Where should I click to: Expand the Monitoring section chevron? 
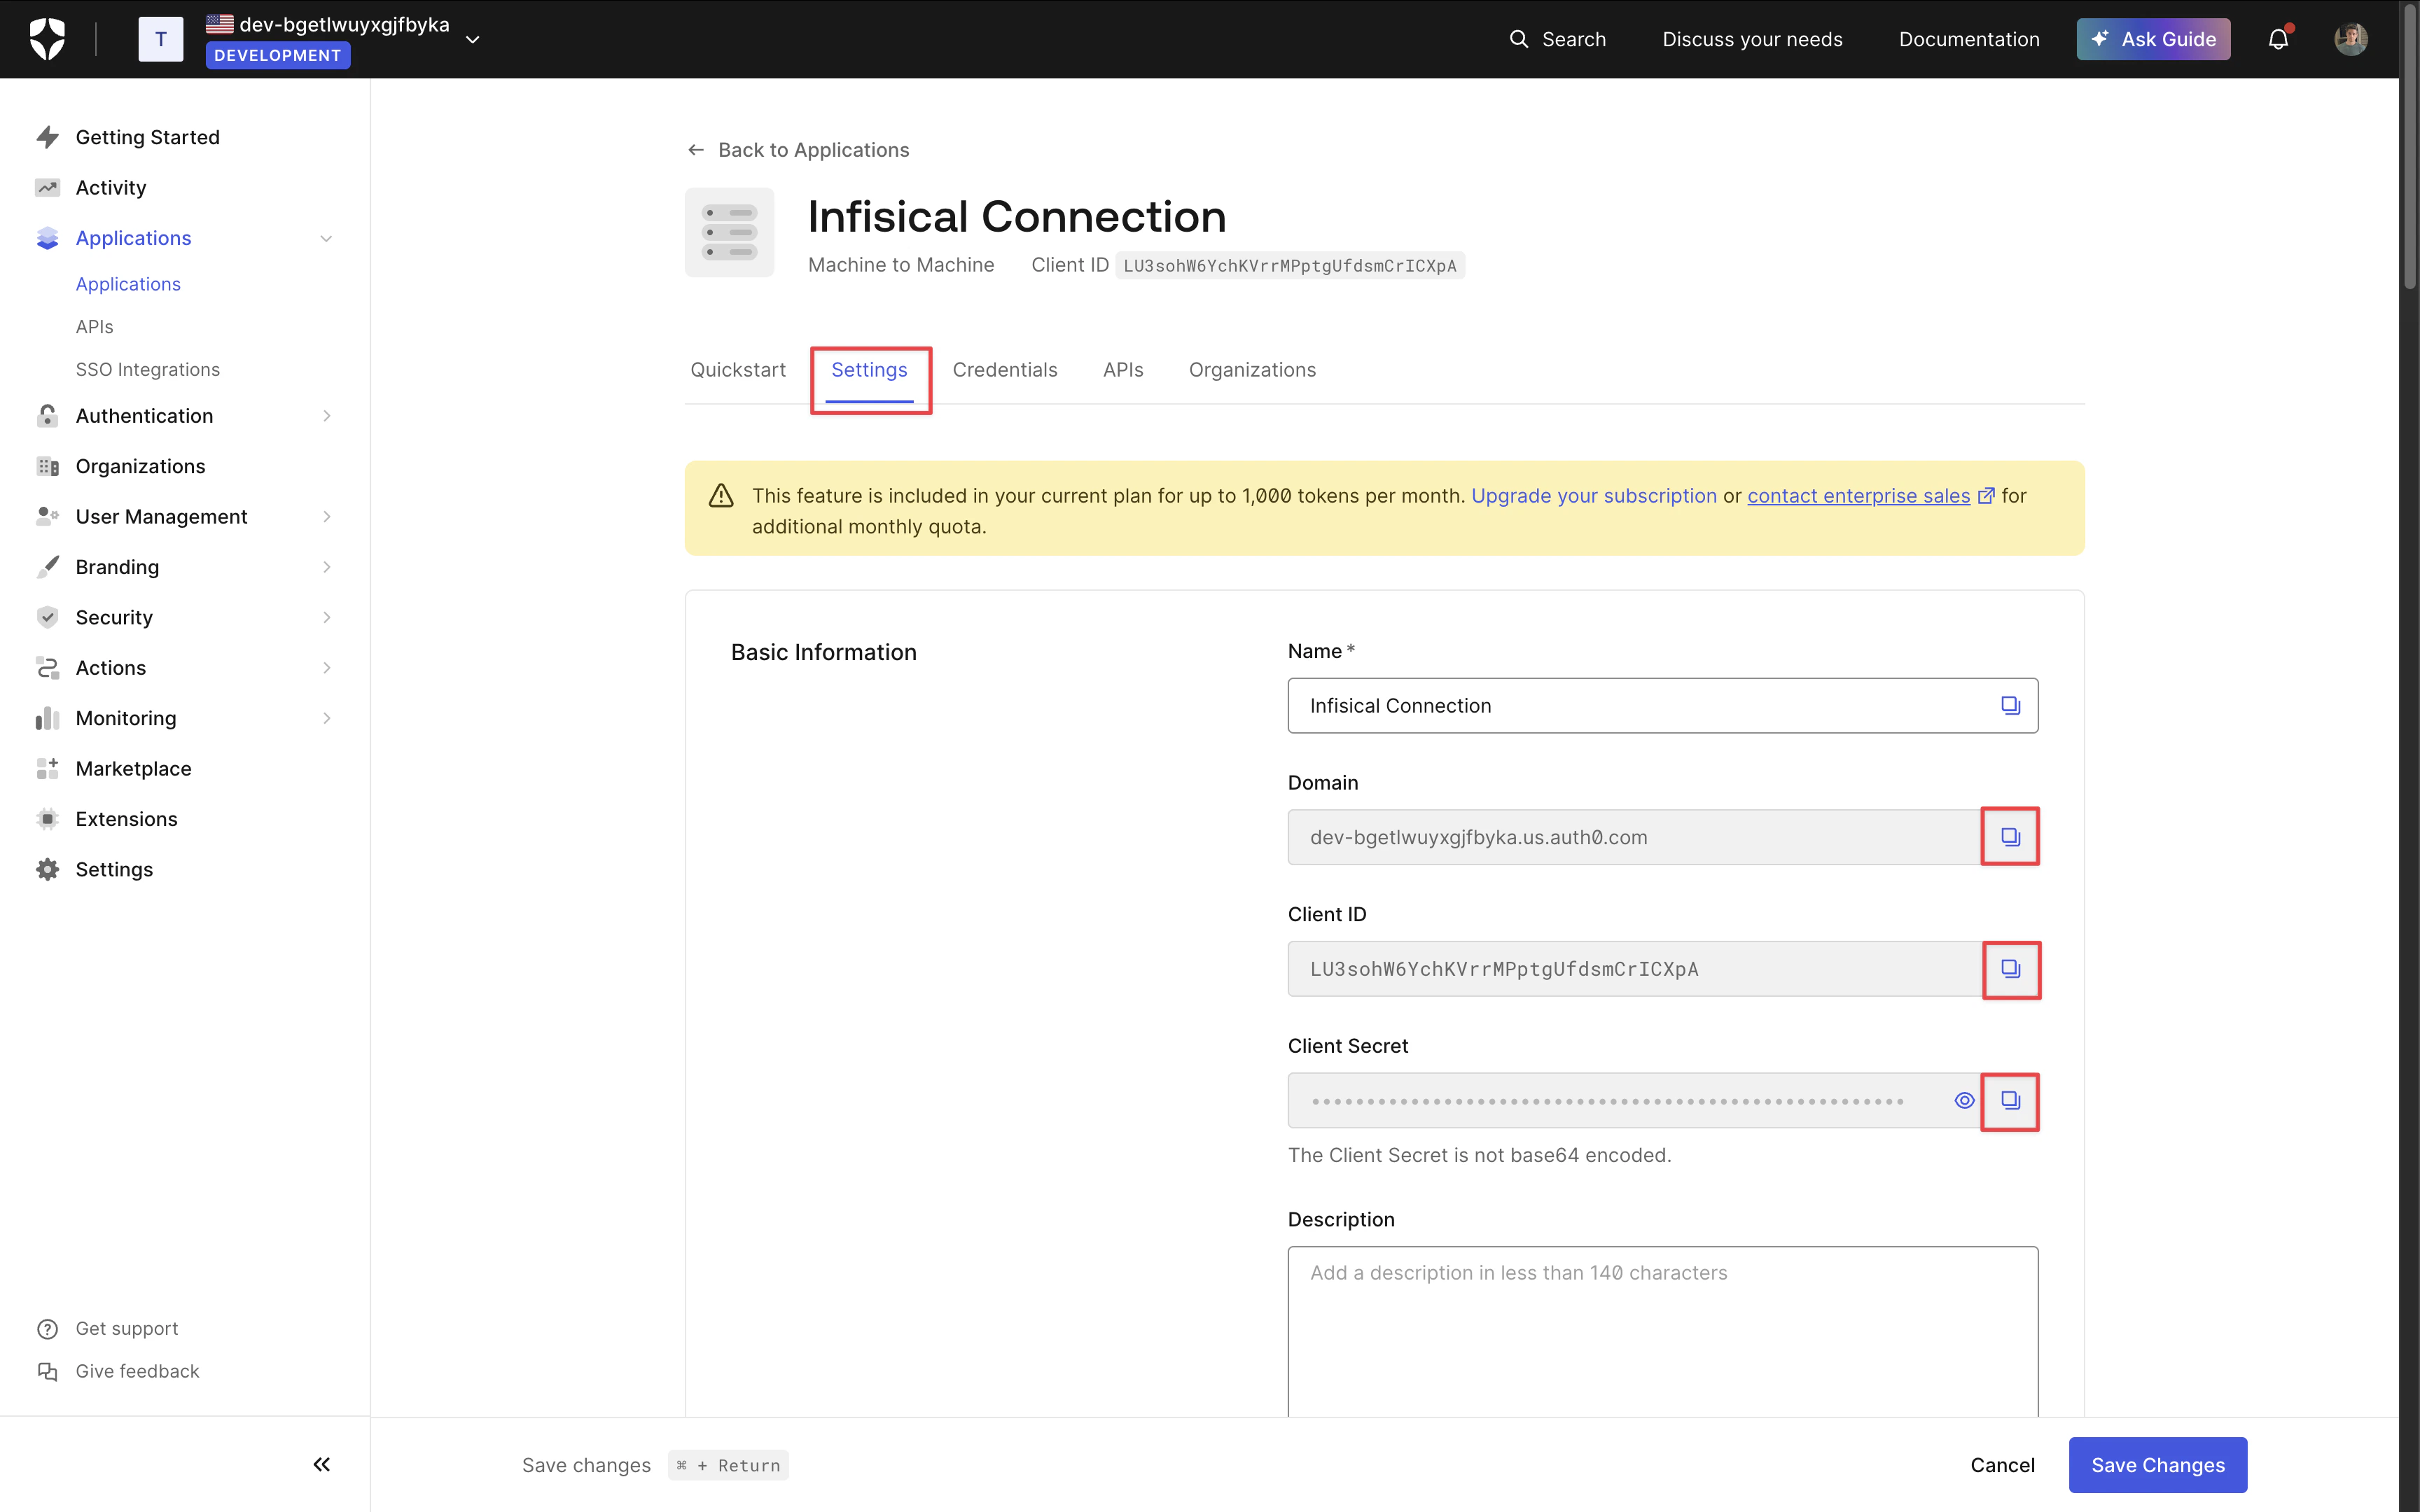point(326,718)
